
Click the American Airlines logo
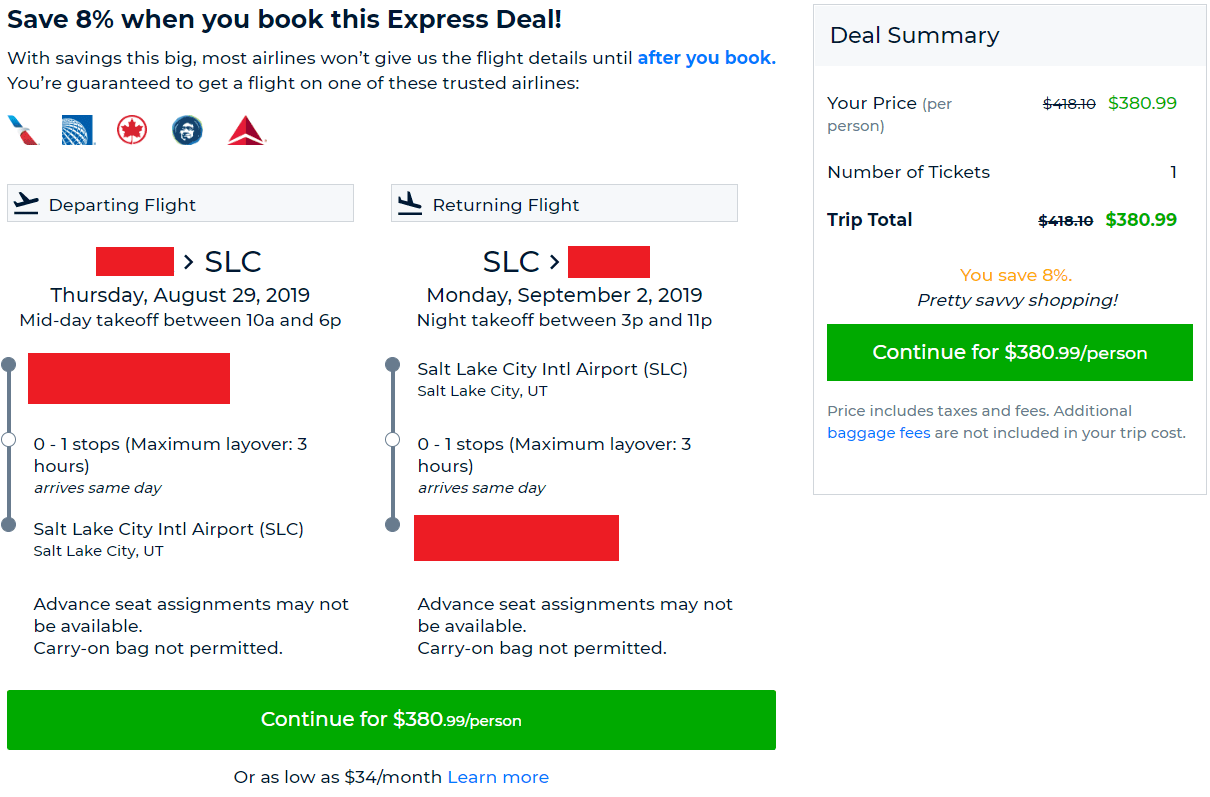click(x=22, y=130)
